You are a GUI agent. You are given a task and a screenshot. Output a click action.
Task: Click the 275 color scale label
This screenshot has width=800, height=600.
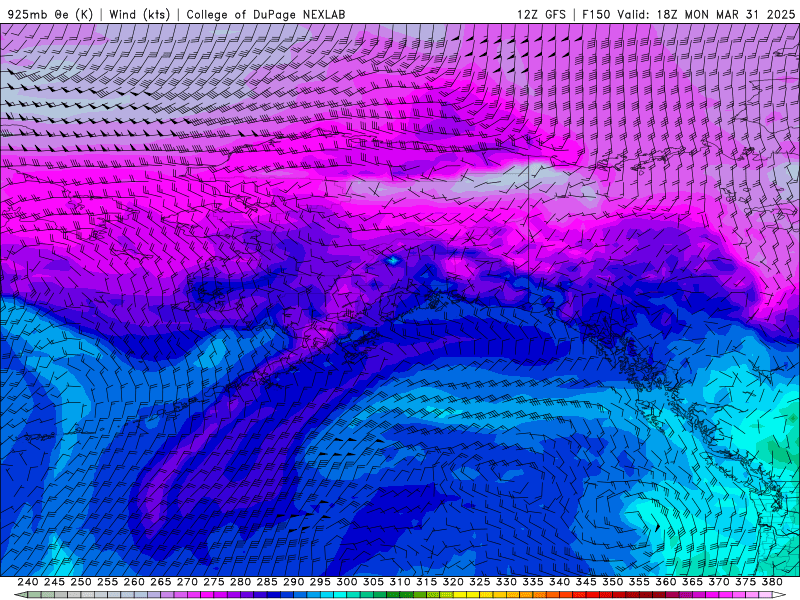(214, 582)
